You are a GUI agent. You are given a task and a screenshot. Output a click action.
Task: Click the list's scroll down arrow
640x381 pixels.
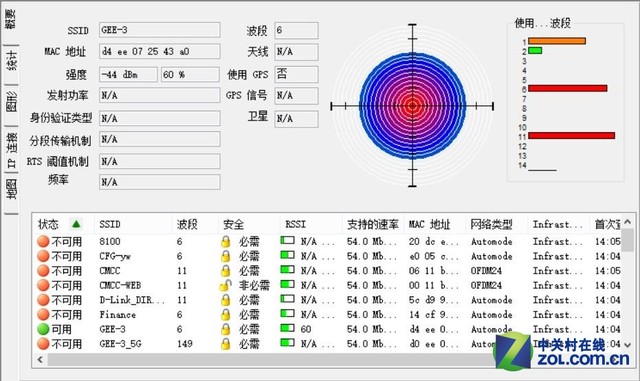tap(628, 345)
